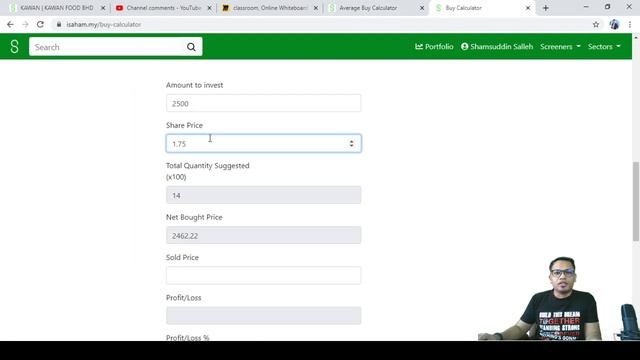Click the Share Price field
The height and width of the screenshot is (360, 640).
coord(263,144)
